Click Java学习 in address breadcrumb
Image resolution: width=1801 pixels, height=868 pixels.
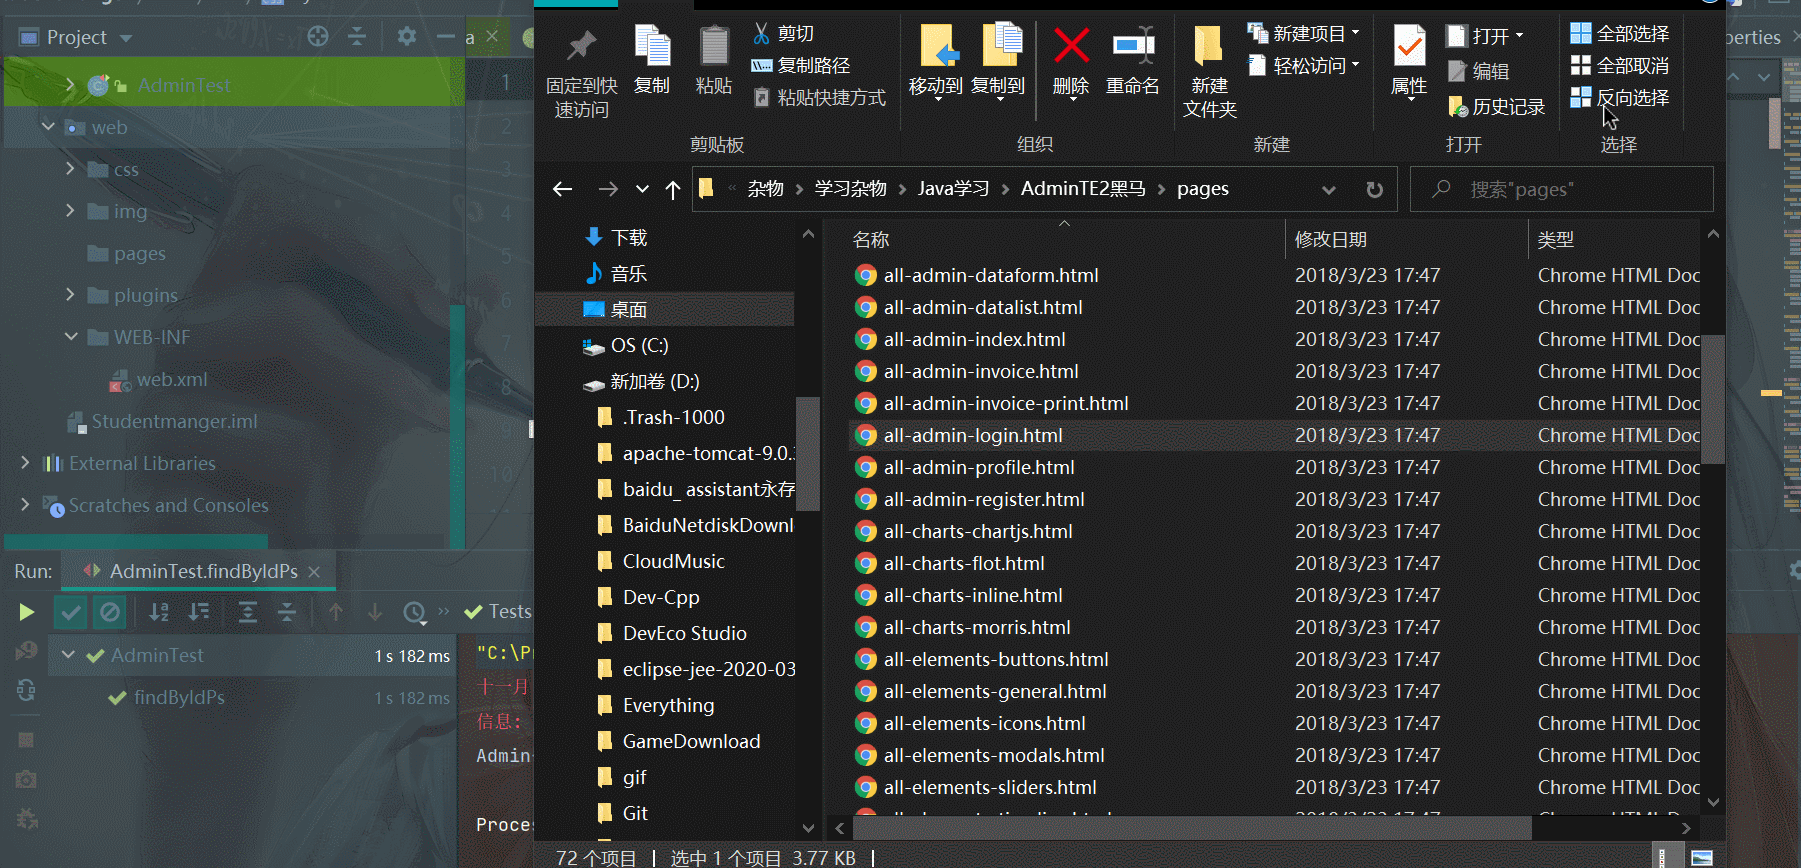tap(954, 189)
